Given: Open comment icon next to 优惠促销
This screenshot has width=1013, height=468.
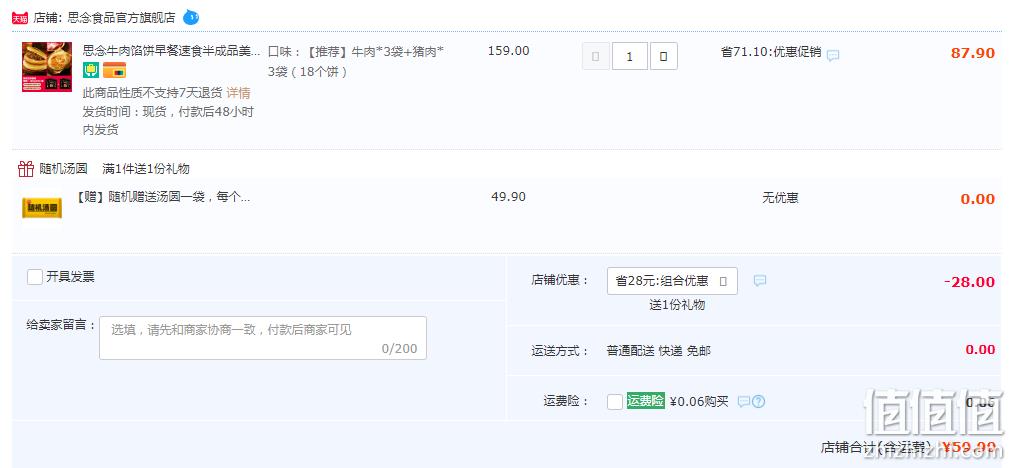Looking at the screenshot, I should [x=833, y=55].
